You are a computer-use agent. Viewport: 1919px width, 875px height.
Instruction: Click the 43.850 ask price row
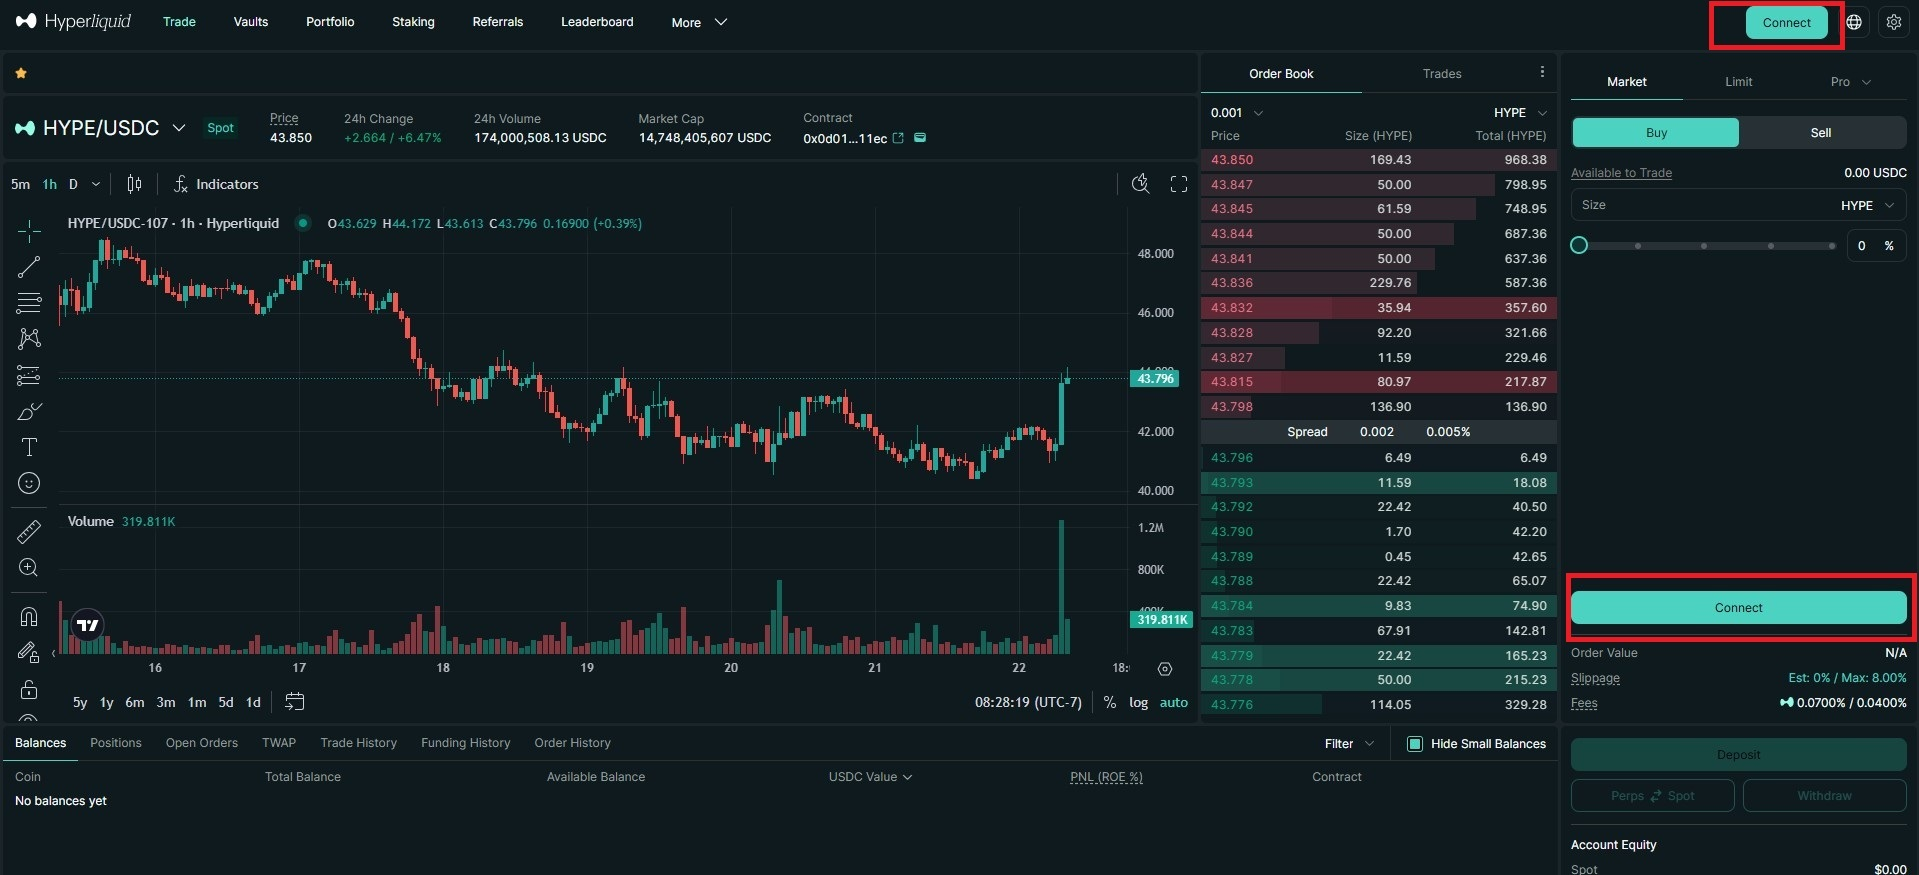pos(1378,160)
